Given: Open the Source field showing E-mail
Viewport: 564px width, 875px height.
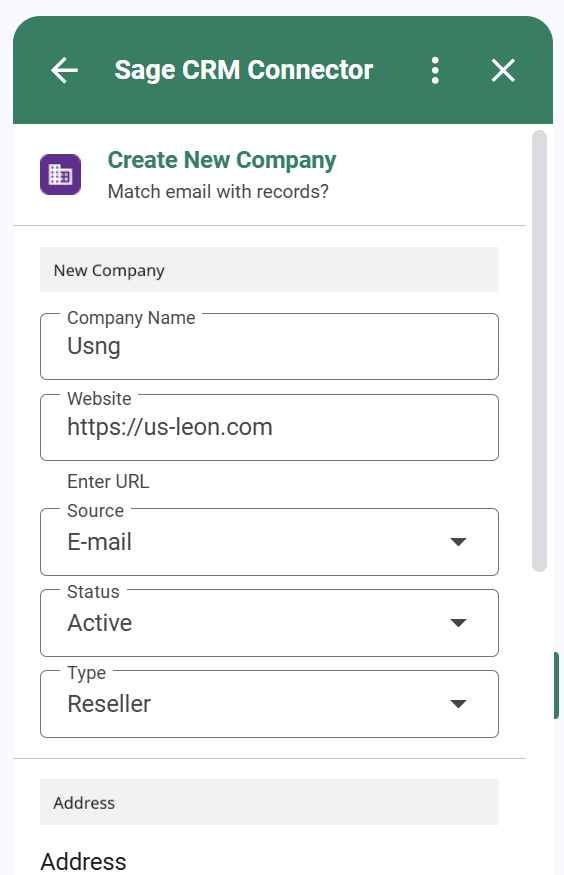Looking at the screenshot, I should pos(269,542).
